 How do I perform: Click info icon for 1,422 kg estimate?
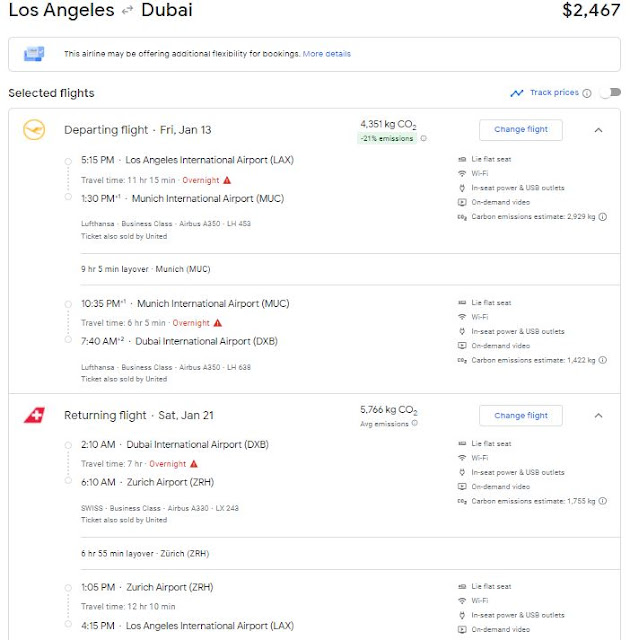click(x=602, y=359)
